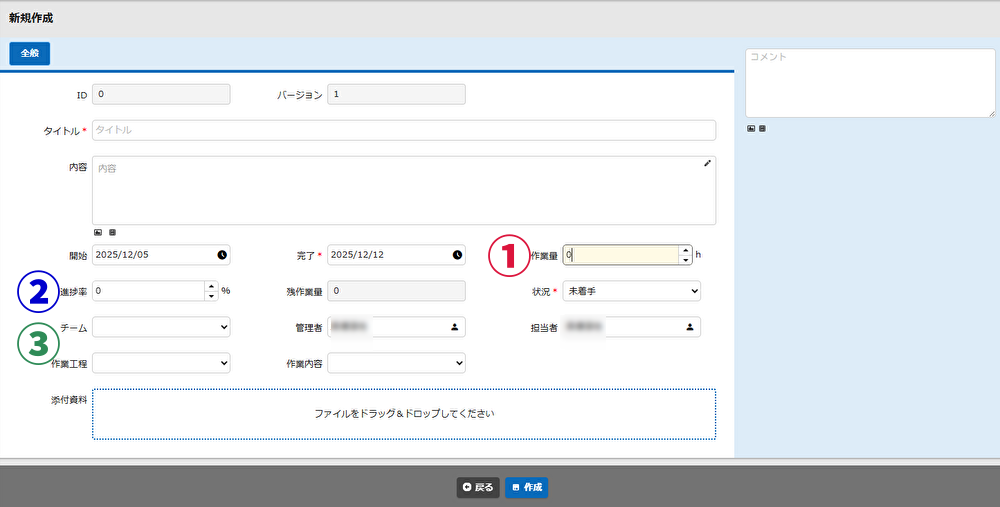Click into the タイトル input field

[404, 130]
